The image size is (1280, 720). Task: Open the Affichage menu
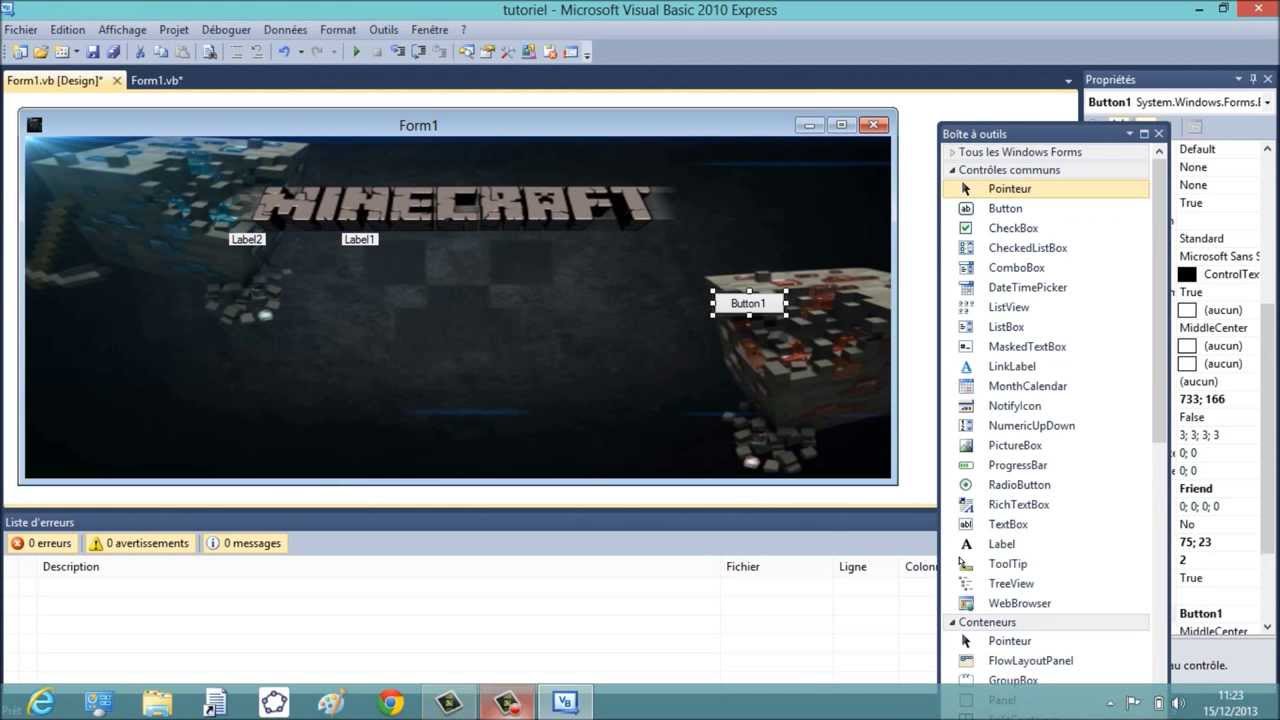(122, 30)
